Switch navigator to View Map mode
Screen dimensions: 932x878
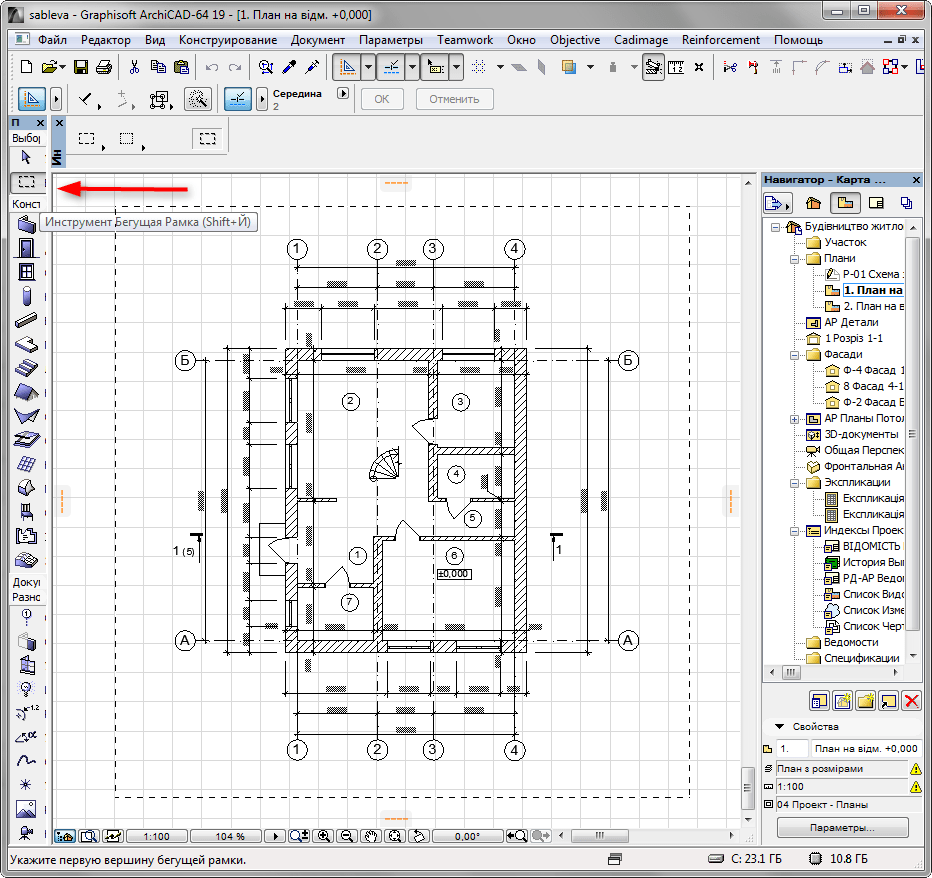tap(846, 203)
